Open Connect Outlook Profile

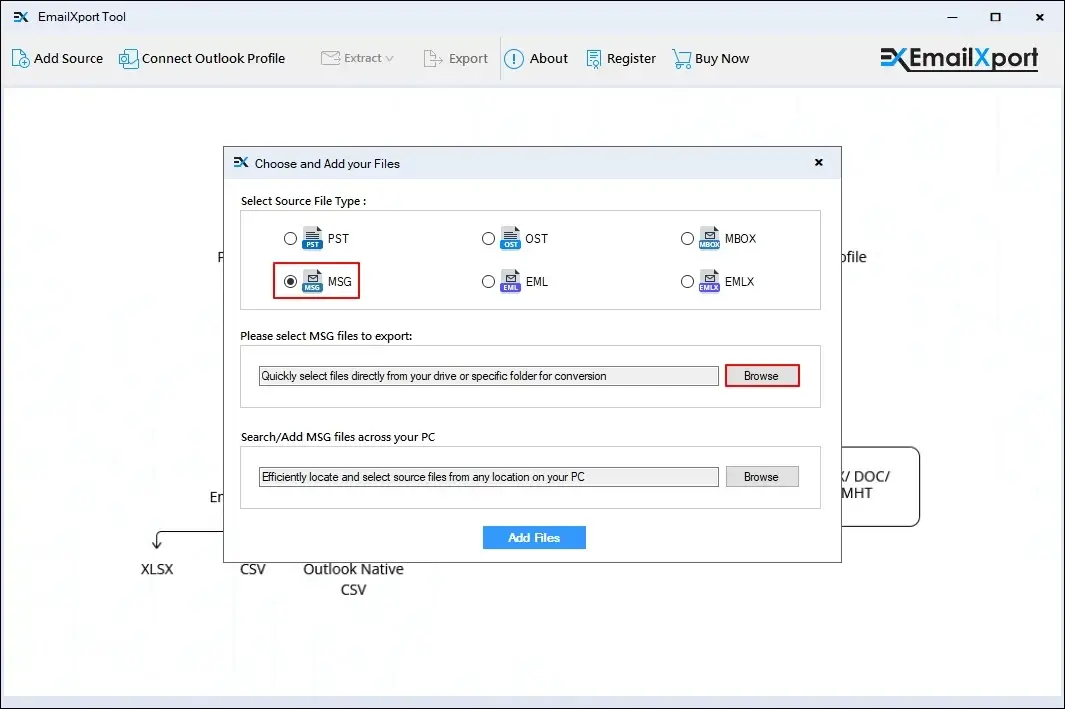(x=128, y=59)
